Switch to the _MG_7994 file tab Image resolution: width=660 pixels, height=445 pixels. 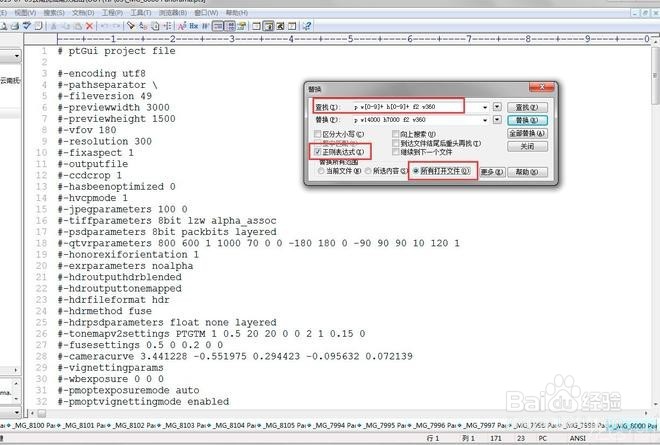click(x=332, y=426)
